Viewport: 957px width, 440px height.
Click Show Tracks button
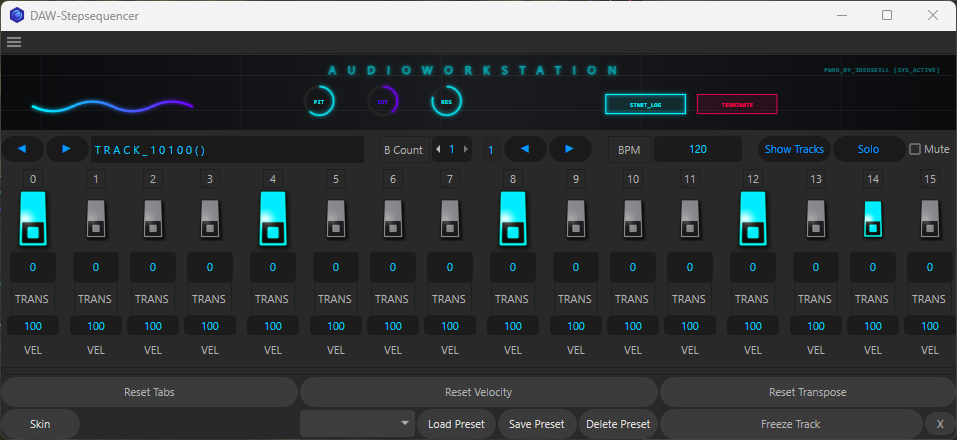(x=794, y=149)
